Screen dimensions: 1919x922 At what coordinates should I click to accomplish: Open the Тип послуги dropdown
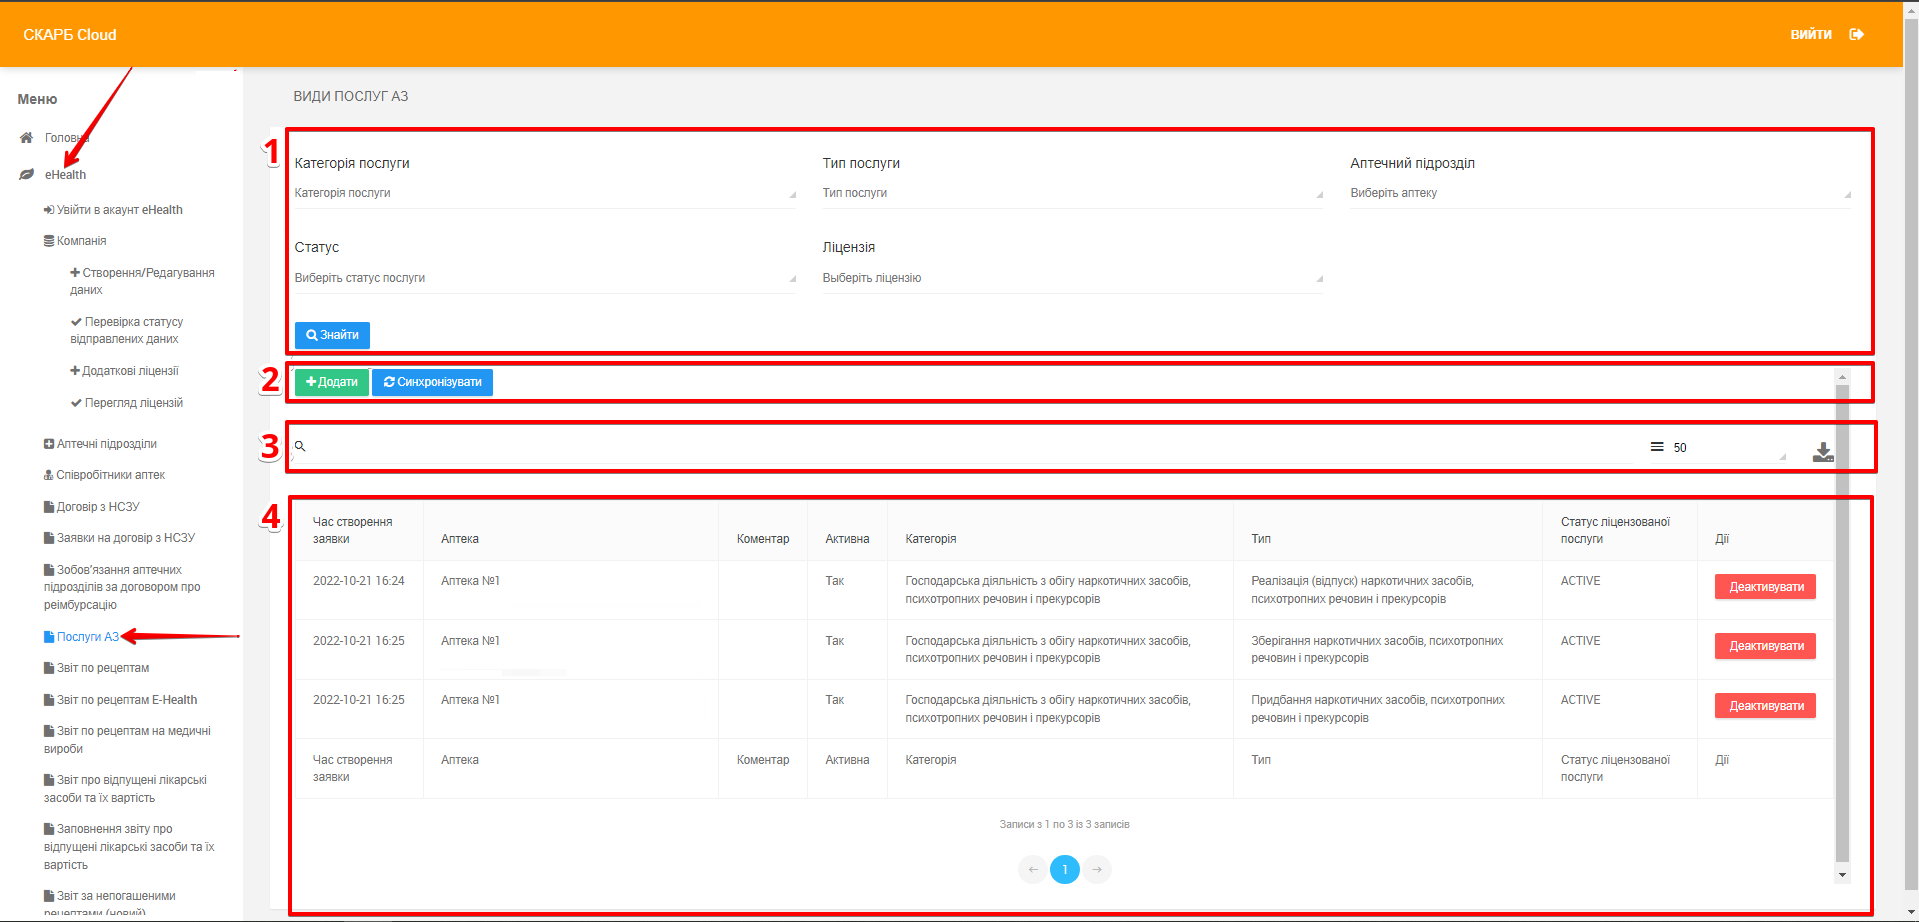[1072, 193]
